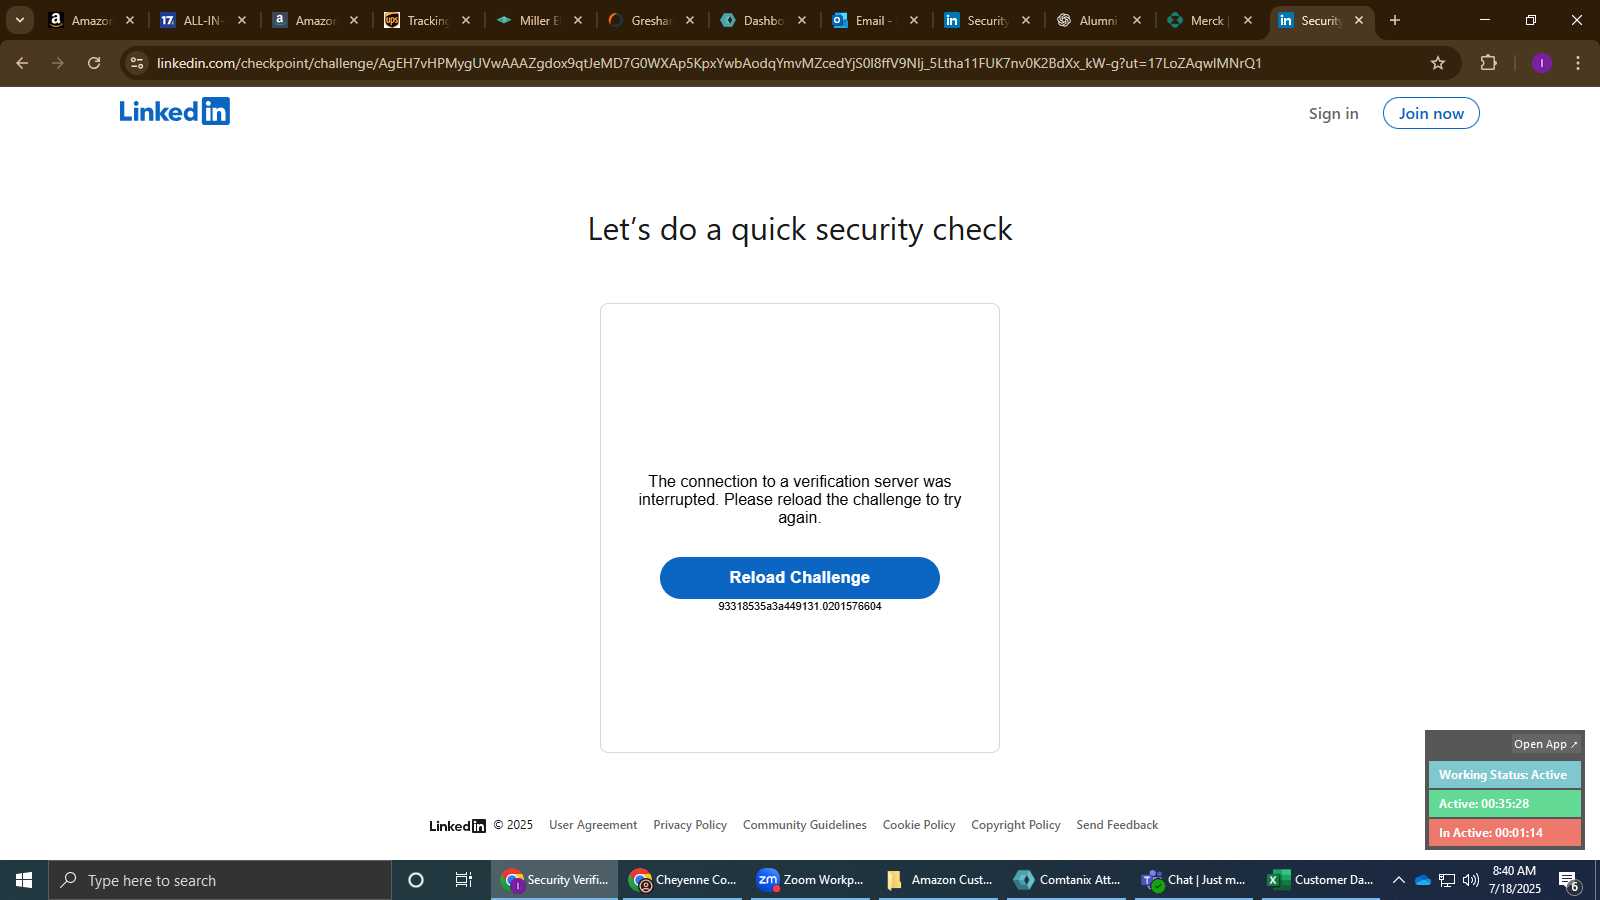The height and width of the screenshot is (900, 1600).
Task: Open the Privacy Policy footer link
Action: coord(690,825)
